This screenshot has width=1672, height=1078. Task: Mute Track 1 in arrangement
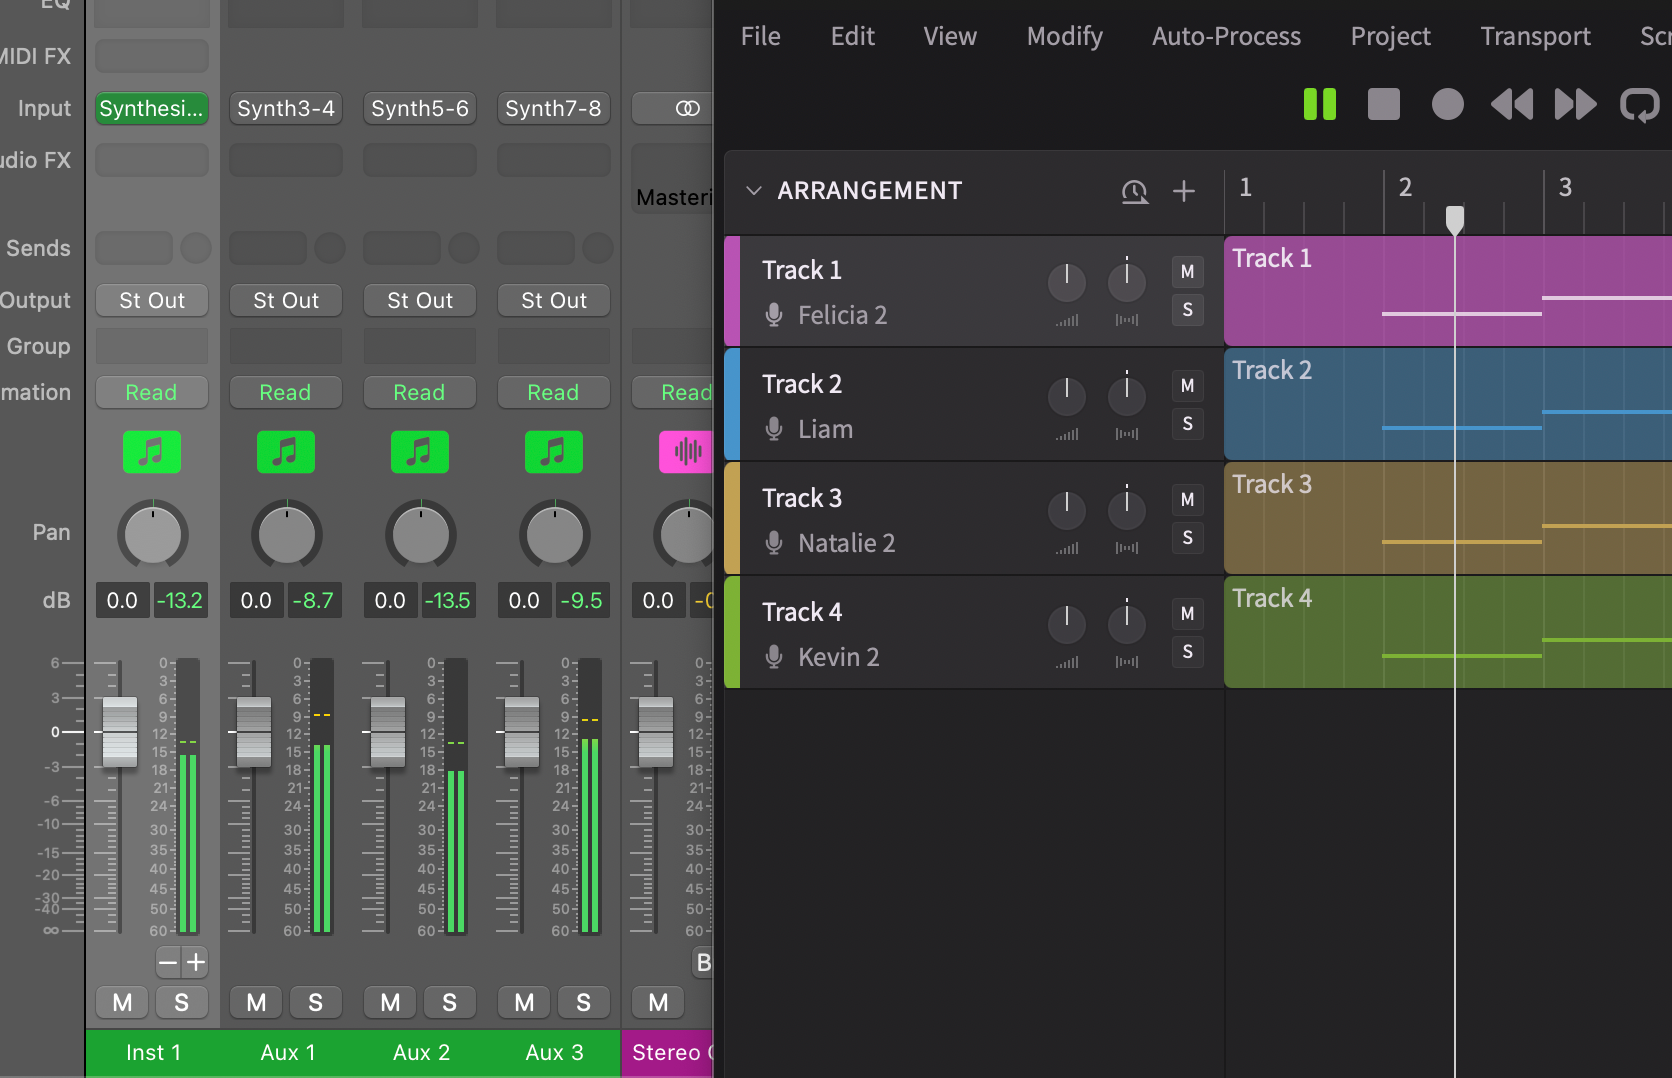1187,271
